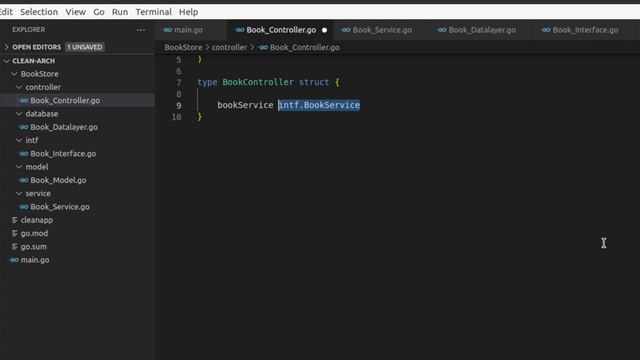Open the Help menu

[x=188, y=12]
